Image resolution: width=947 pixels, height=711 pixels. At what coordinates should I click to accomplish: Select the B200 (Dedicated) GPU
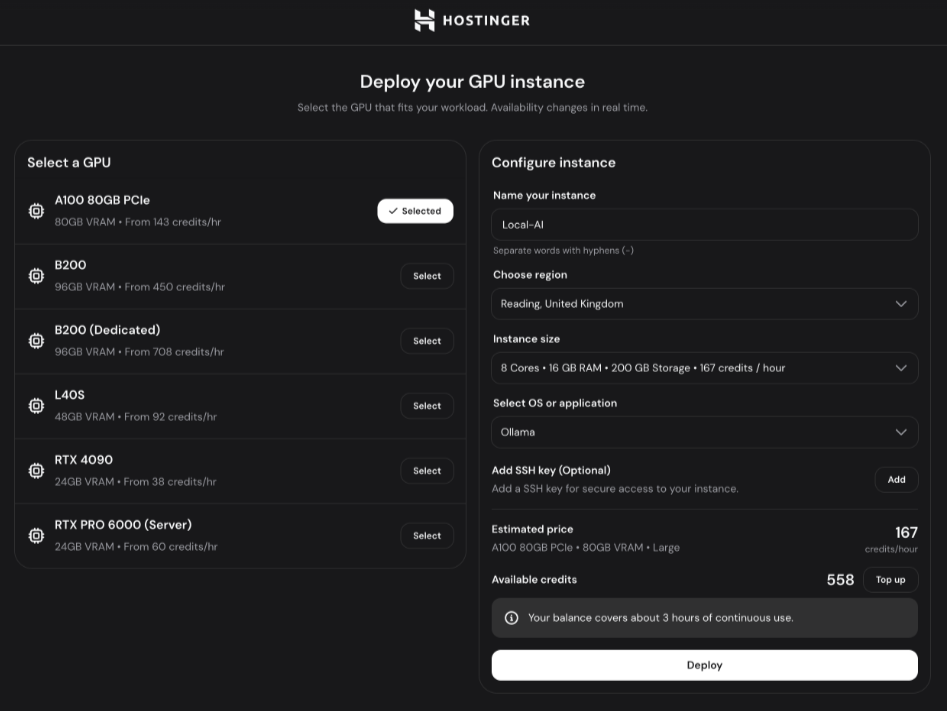(x=427, y=341)
